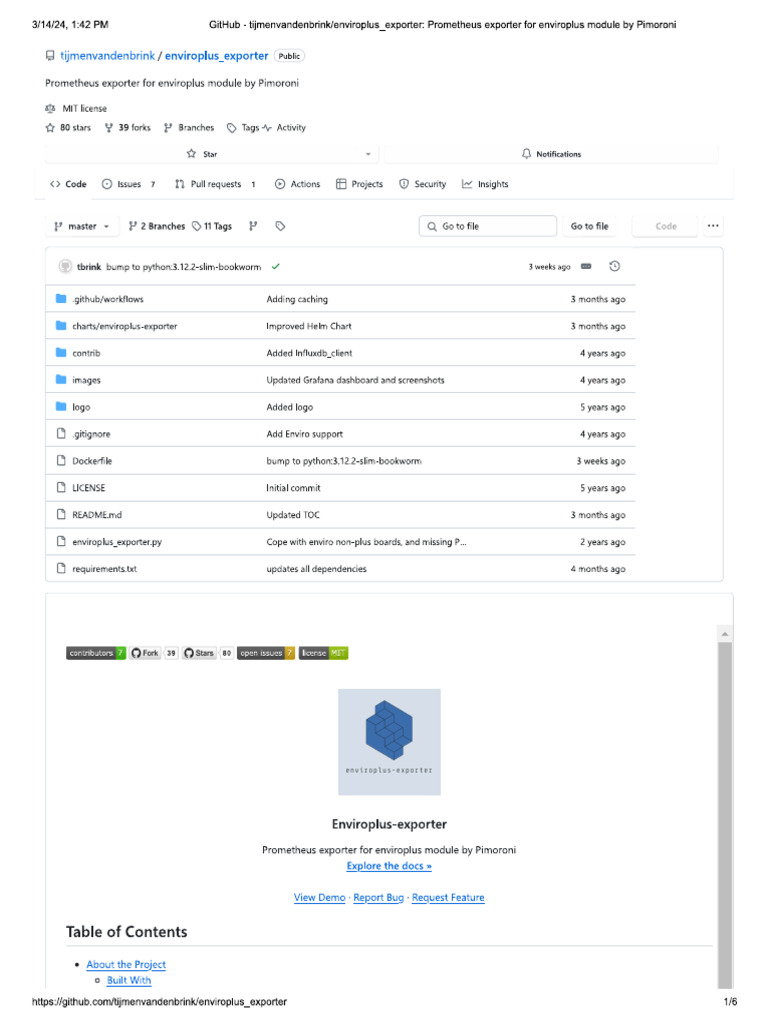Jump to About the Project section
This screenshot has height=1024, width=768.
[126, 965]
